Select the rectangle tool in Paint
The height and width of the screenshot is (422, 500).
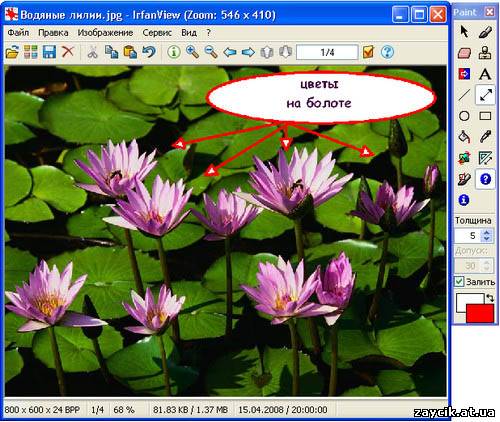[x=485, y=116]
